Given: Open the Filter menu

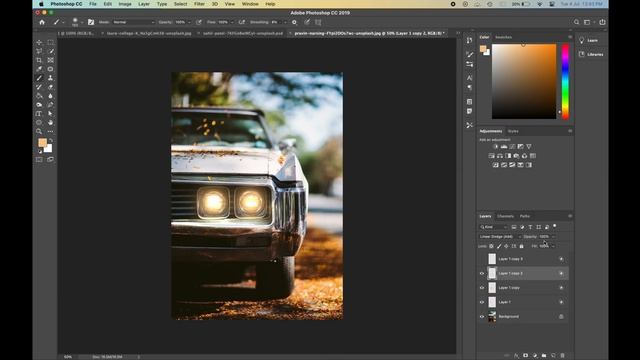Looking at the screenshot, I should [x=199, y=4].
